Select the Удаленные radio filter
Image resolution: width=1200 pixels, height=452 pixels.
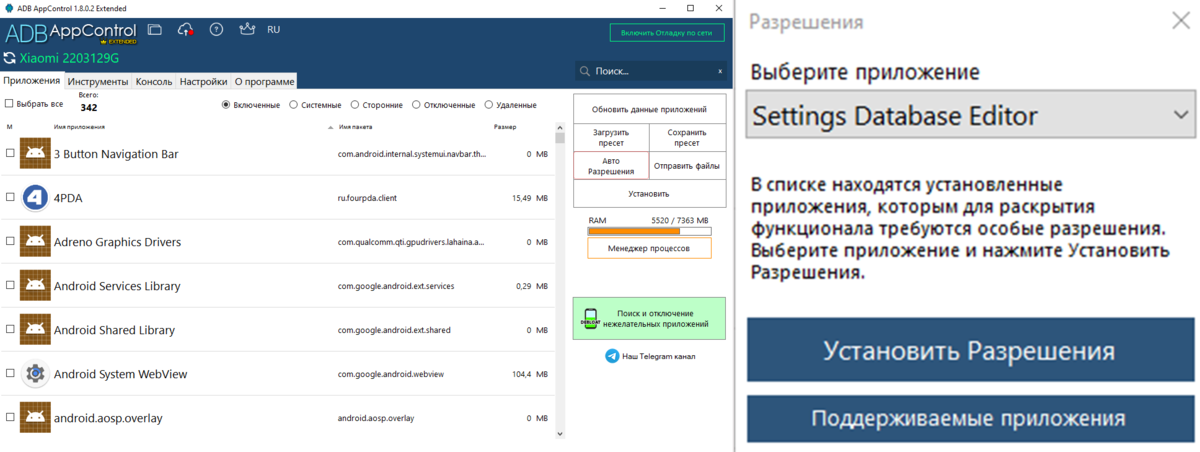point(488,105)
